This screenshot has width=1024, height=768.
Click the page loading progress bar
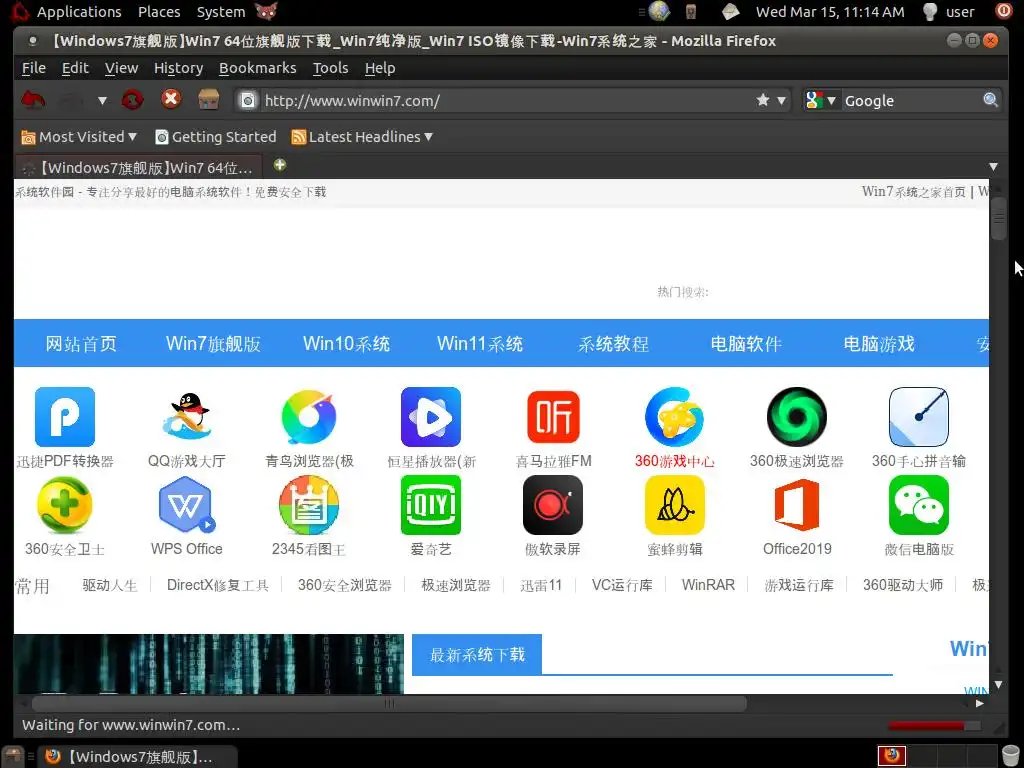[x=934, y=726]
